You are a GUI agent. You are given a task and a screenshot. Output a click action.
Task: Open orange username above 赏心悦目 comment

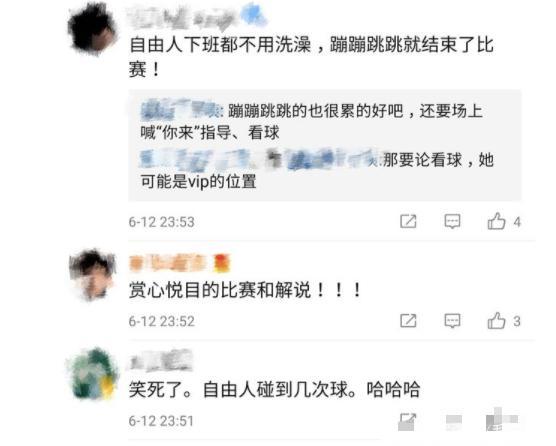click(x=180, y=263)
